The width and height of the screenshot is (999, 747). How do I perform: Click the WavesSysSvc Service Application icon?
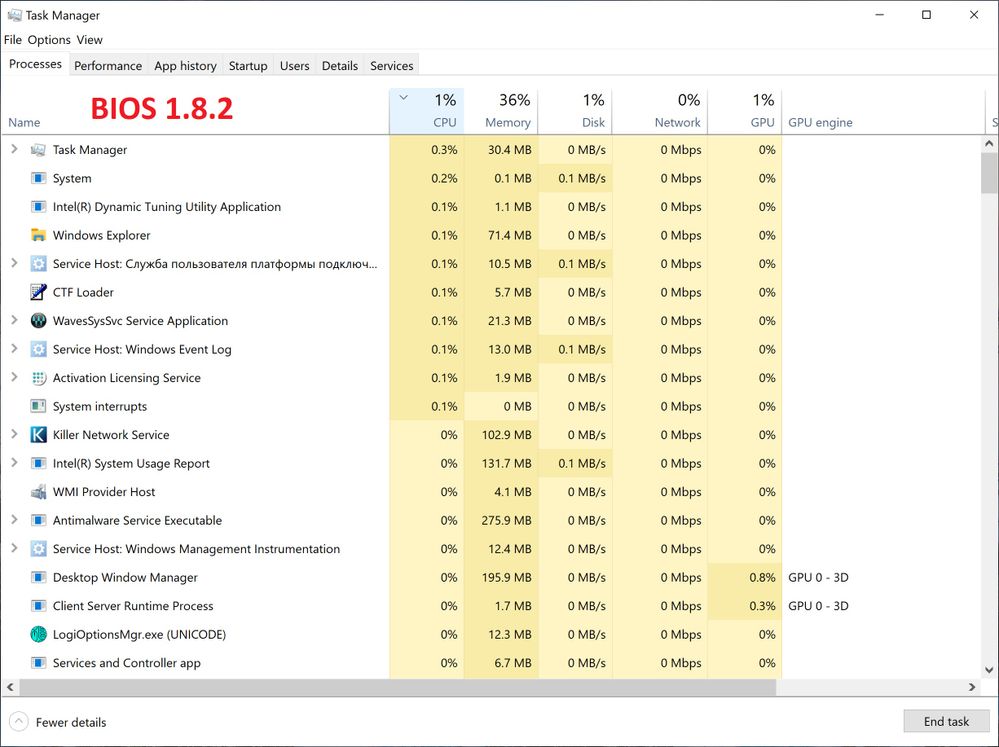(38, 321)
